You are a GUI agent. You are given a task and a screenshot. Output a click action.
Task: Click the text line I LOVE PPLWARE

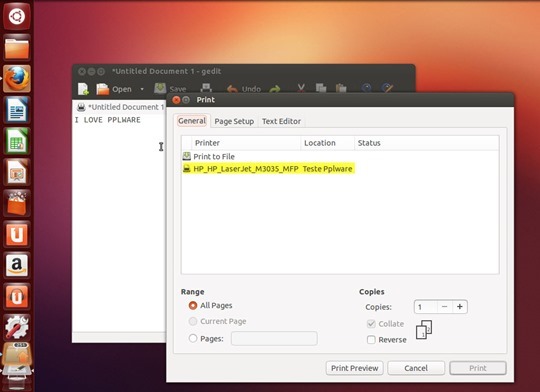coord(107,120)
